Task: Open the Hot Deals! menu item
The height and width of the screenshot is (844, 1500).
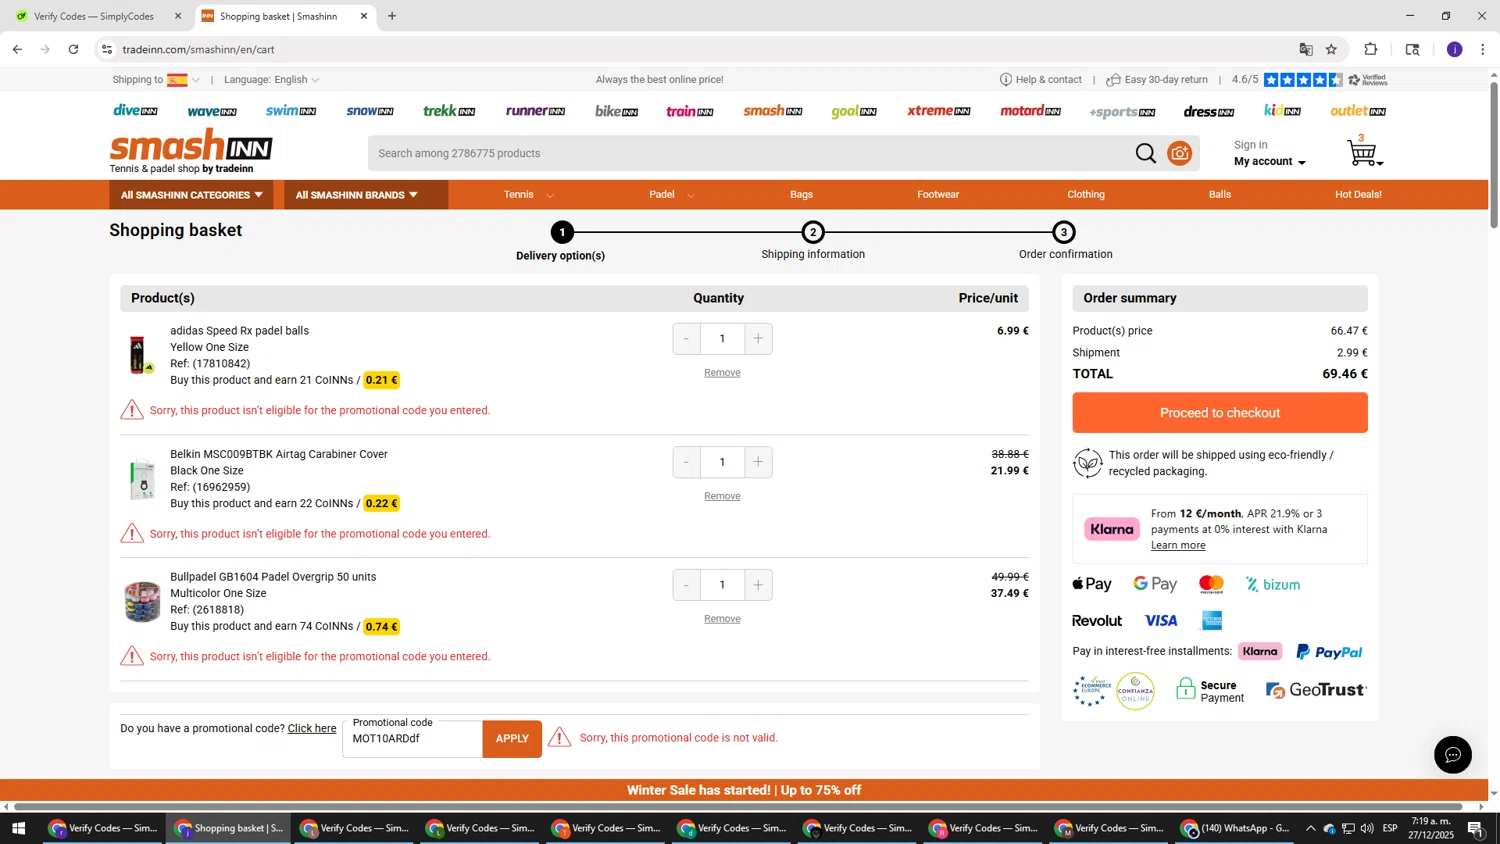Action: tap(1358, 195)
